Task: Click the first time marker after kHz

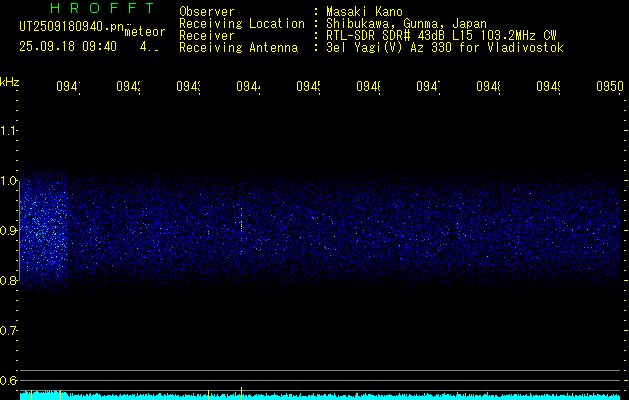Action: (67, 87)
